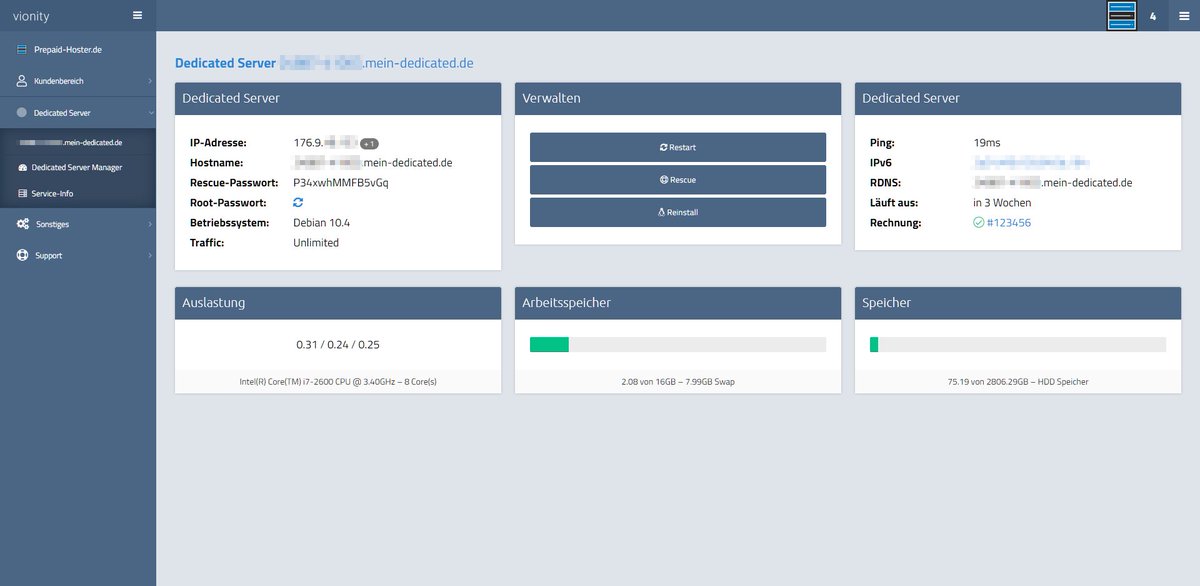This screenshot has width=1200, height=586.
Task: Expand the Support chevron arrow
Action: (150, 255)
